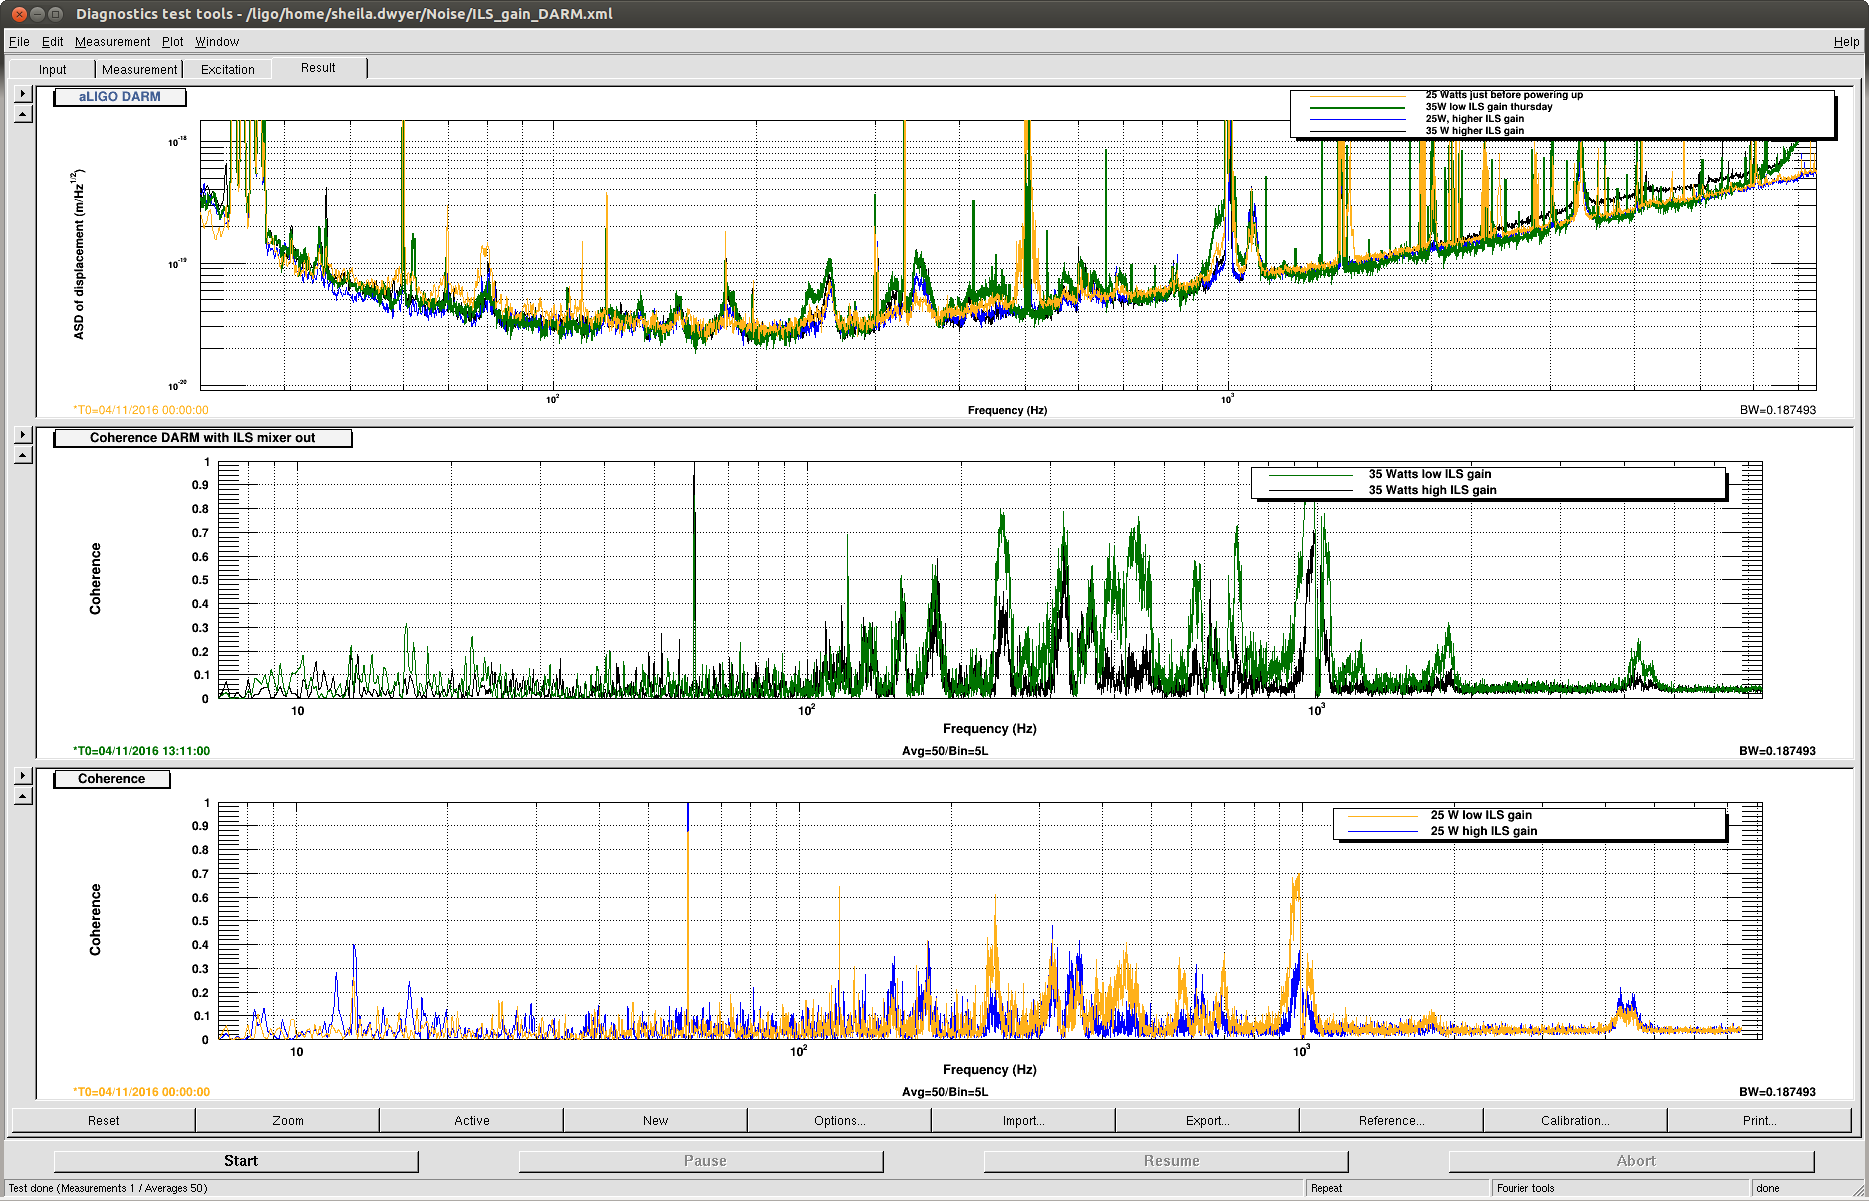Click the up-arrow button beside Coherence DARM with ILS plot

23,454
